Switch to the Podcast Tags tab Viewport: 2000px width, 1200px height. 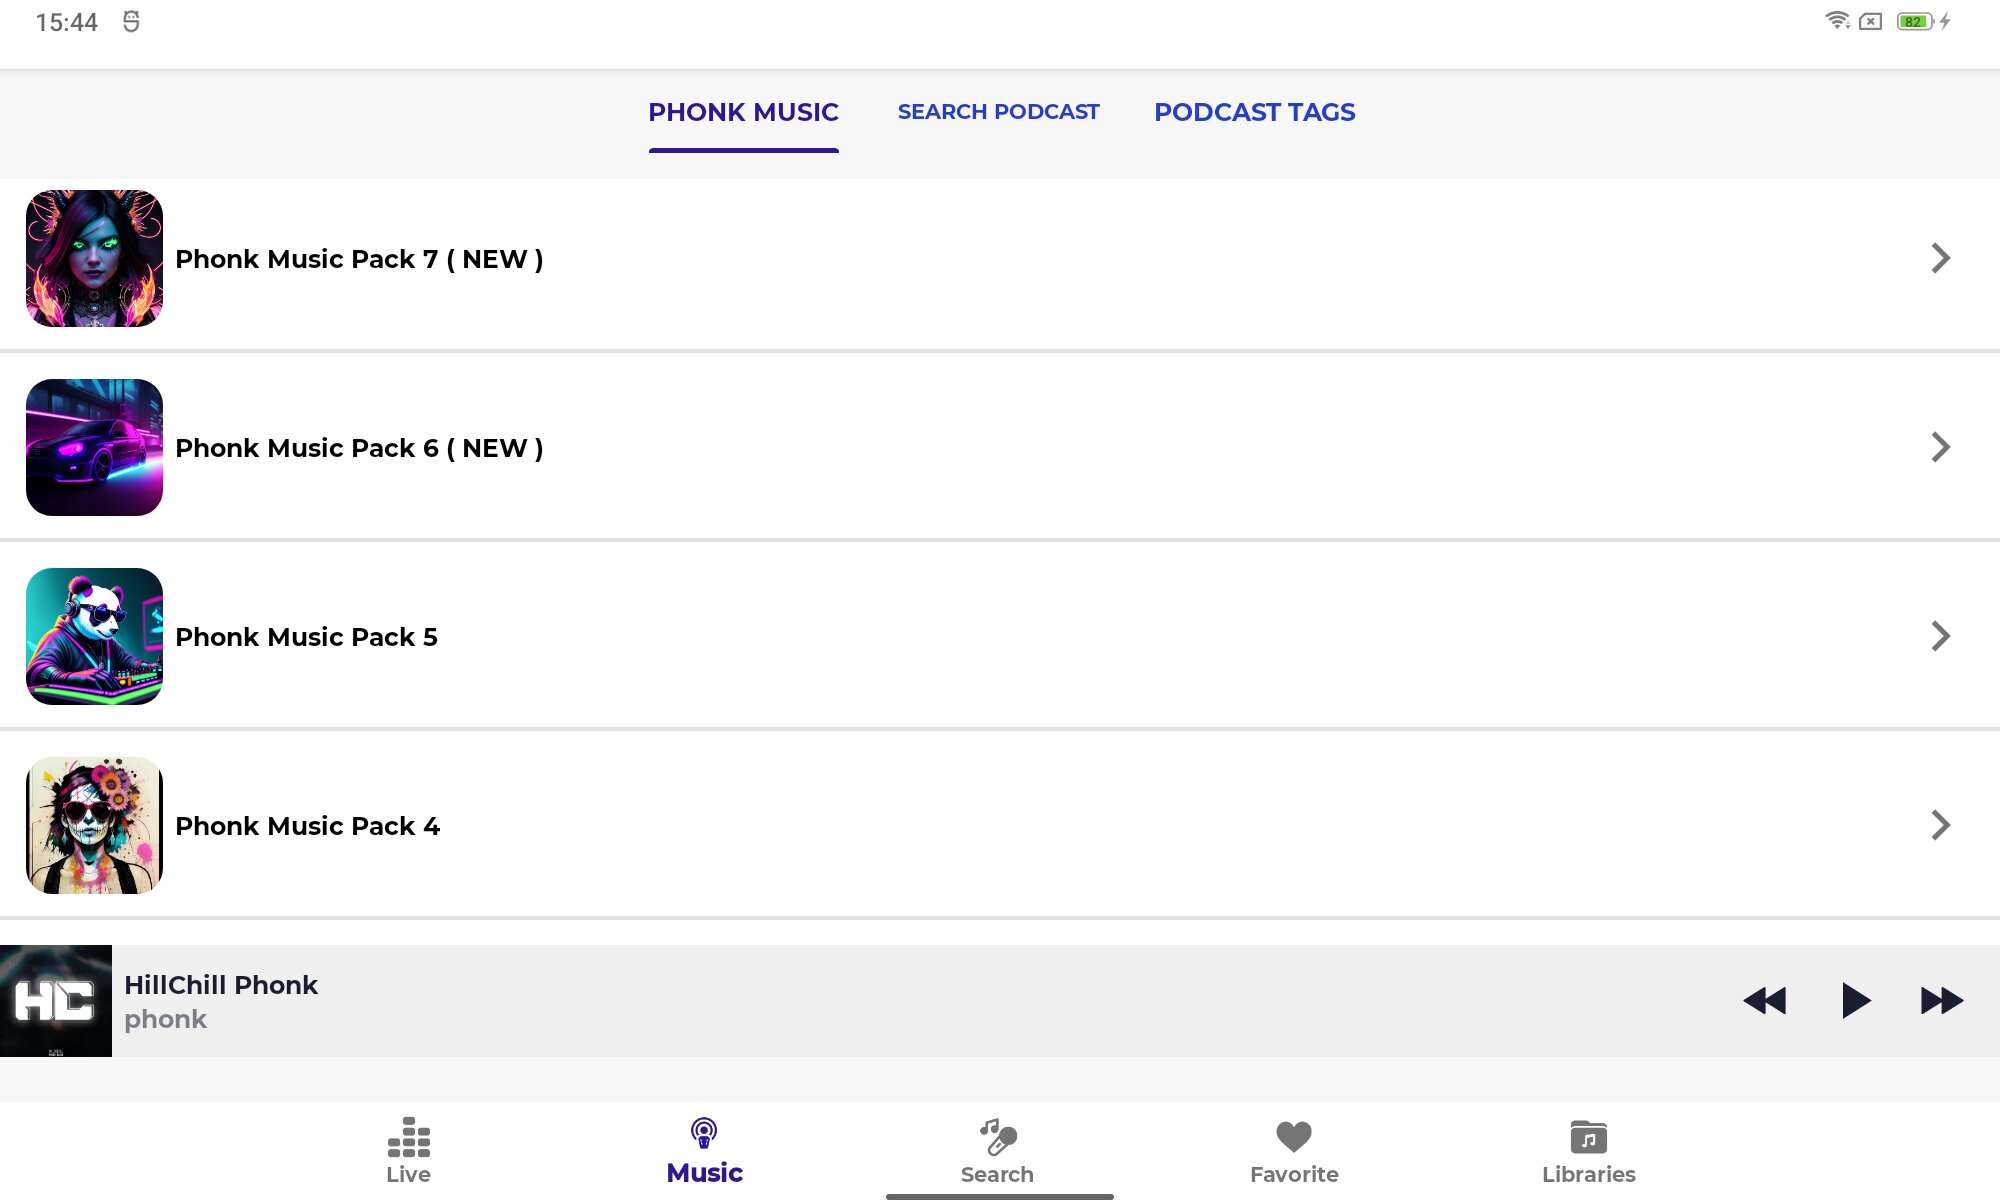(1254, 112)
